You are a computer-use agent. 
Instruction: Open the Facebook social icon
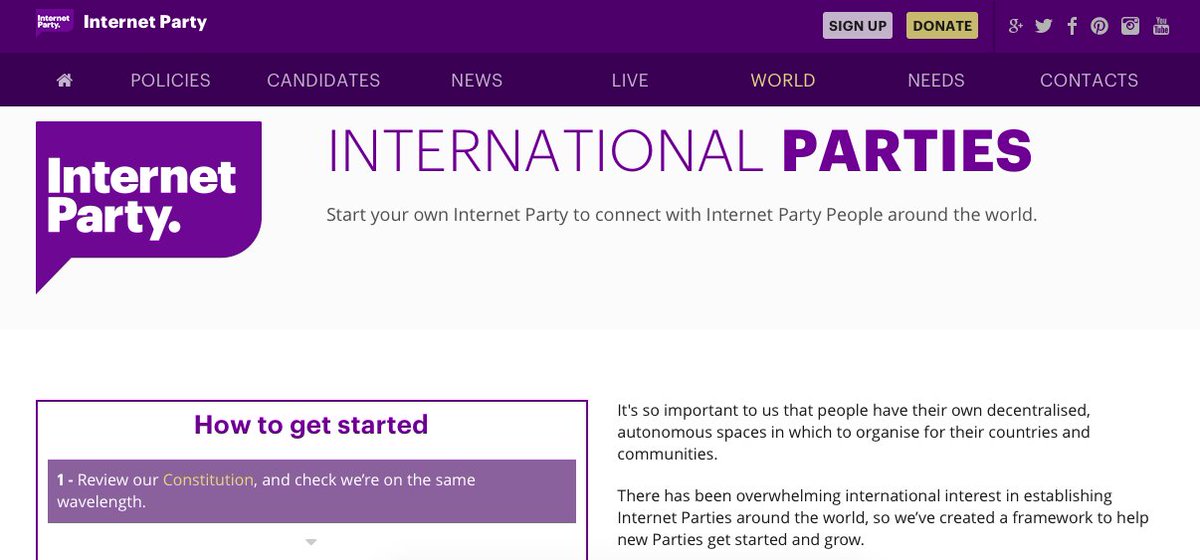[x=1072, y=26]
